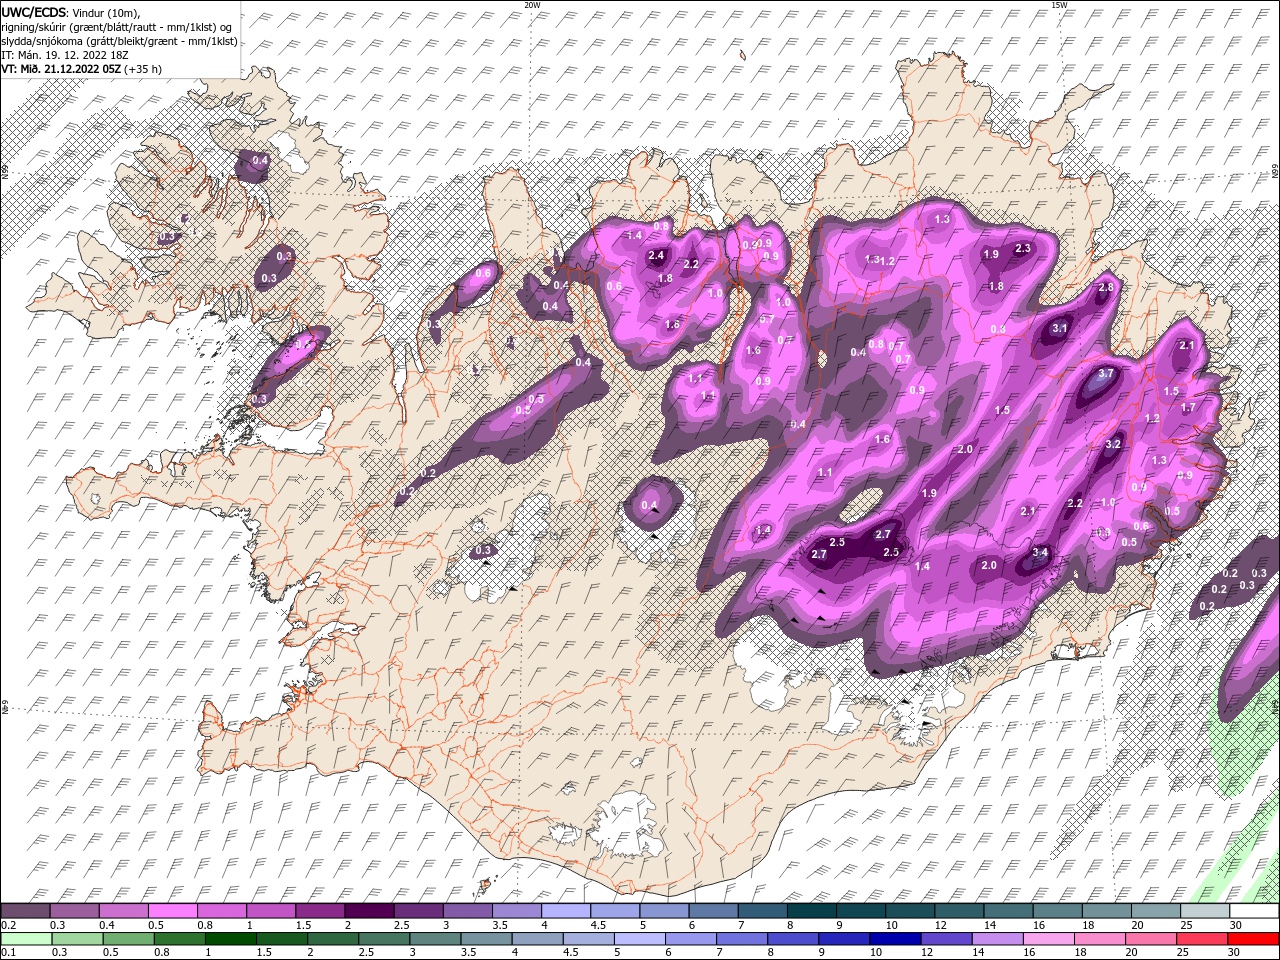Click the 3.1 snowfall value on the map
1280x960 pixels.
pyautogui.click(x=1061, y=328)
